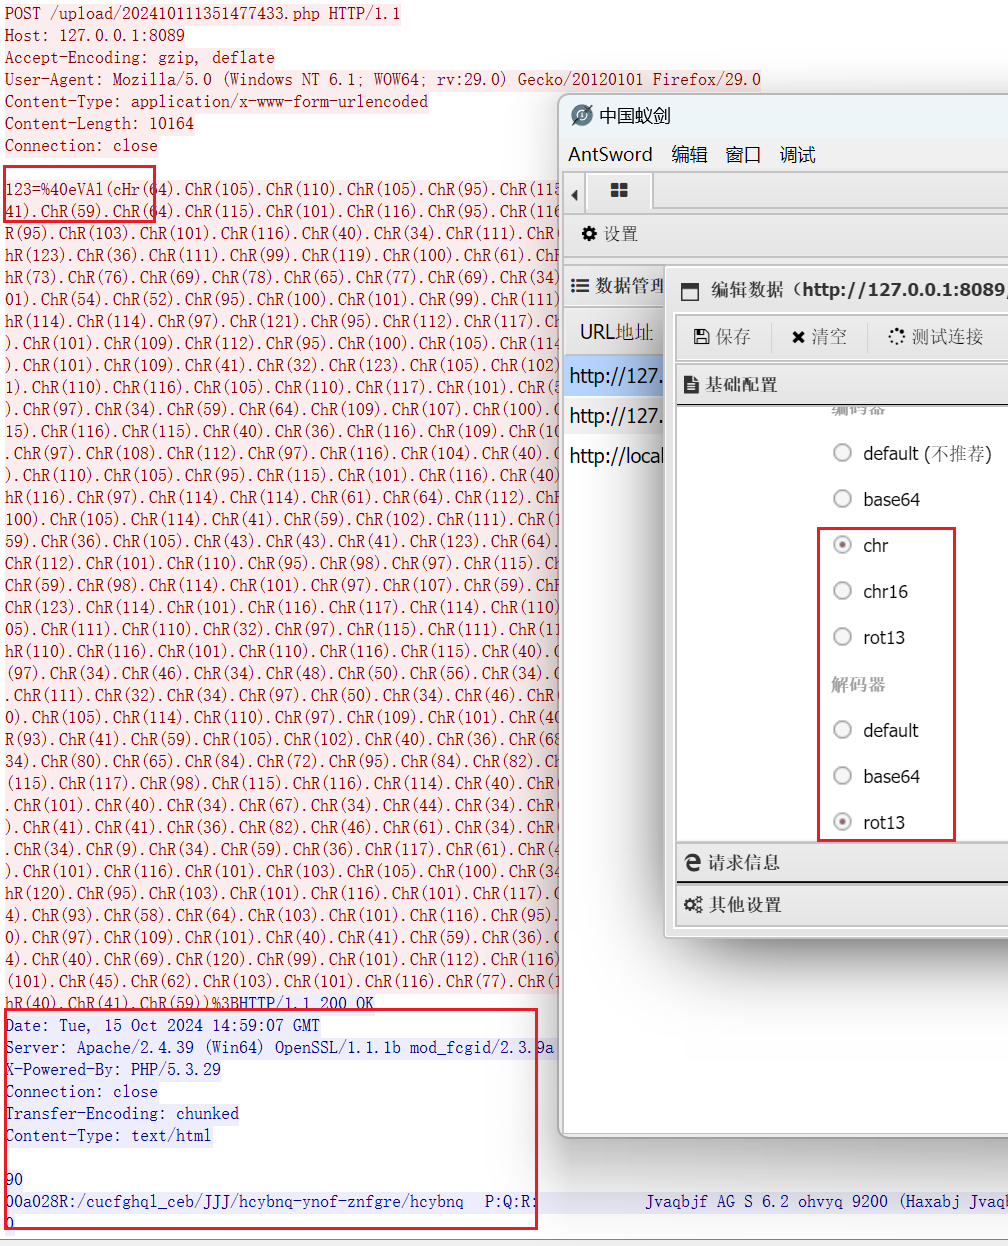Click the 数据管理 list icon
Image resolution: width=1008 pixels, height=1246 pixels.
click(x=579, y=286)
